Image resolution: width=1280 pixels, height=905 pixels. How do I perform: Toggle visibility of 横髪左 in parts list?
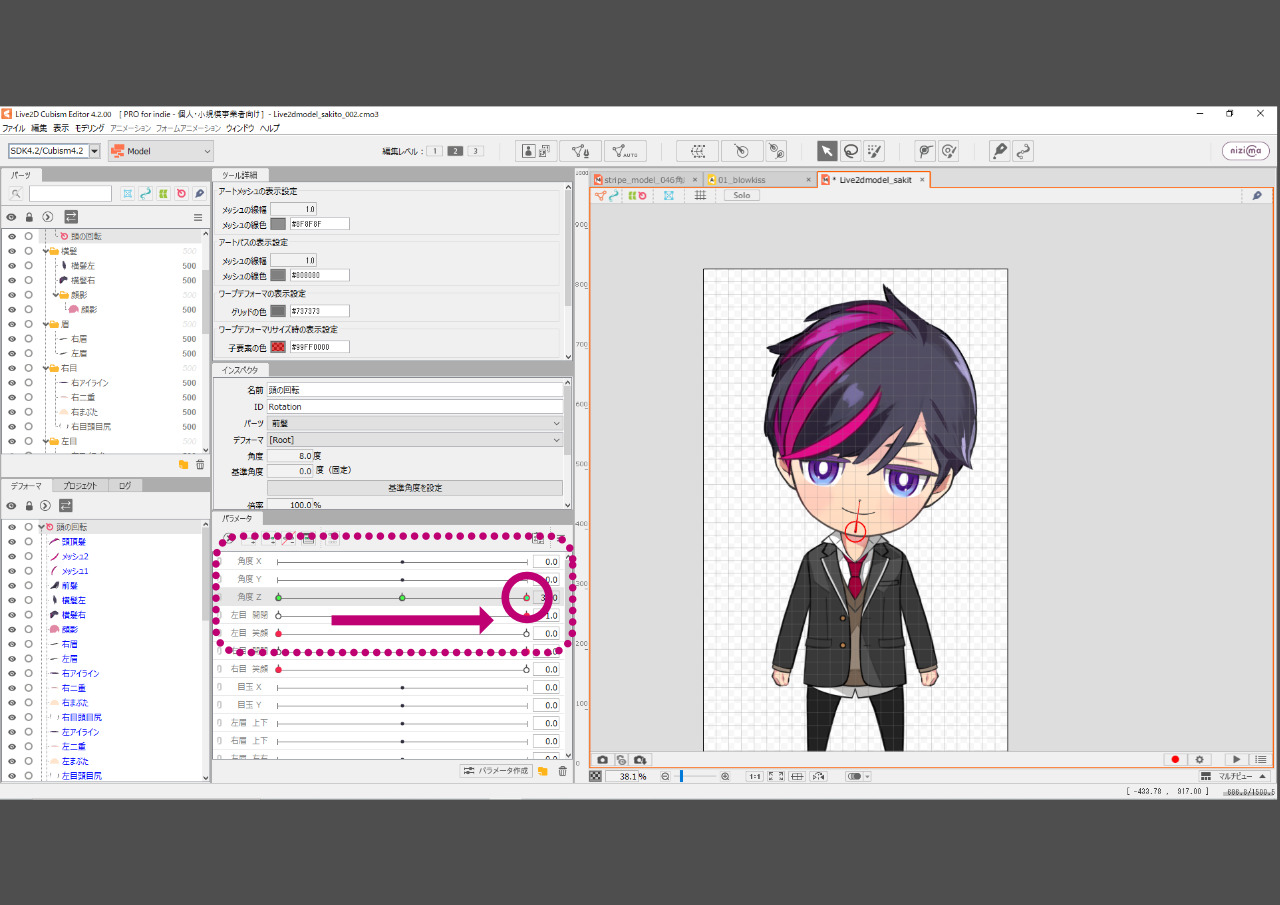point(12,266)
